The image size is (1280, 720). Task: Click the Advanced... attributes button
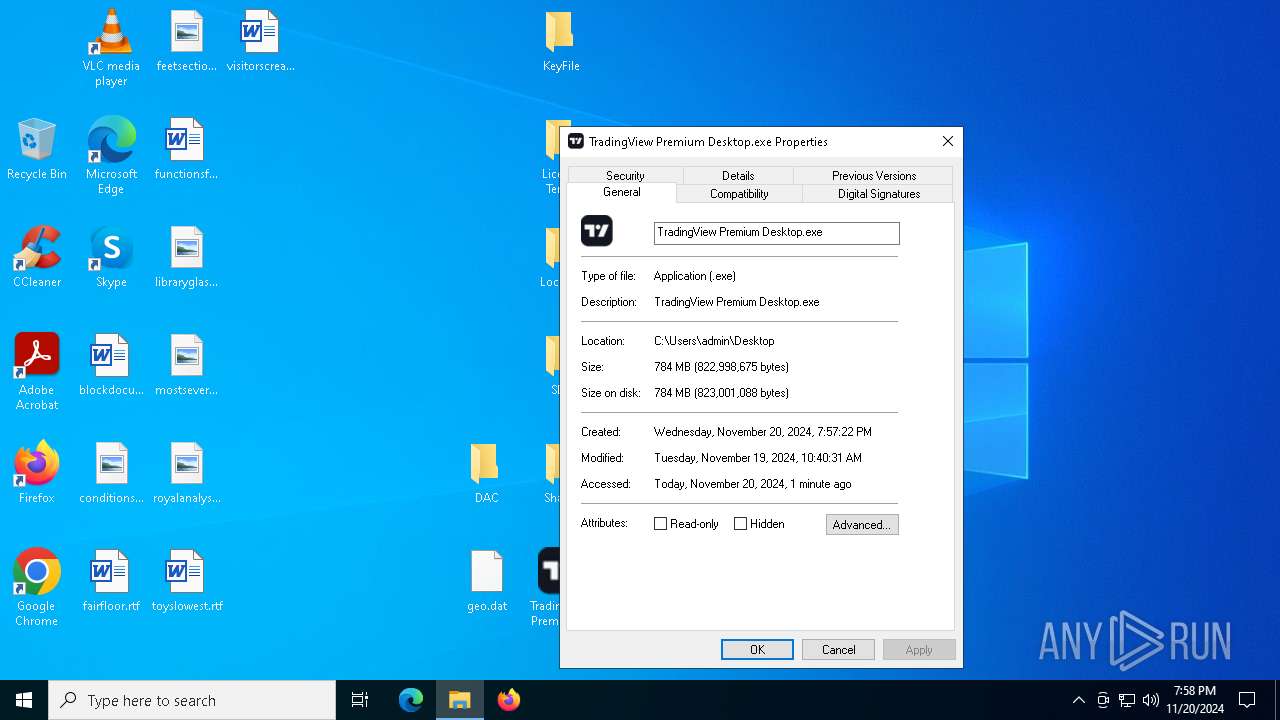[x=861, y=525]
